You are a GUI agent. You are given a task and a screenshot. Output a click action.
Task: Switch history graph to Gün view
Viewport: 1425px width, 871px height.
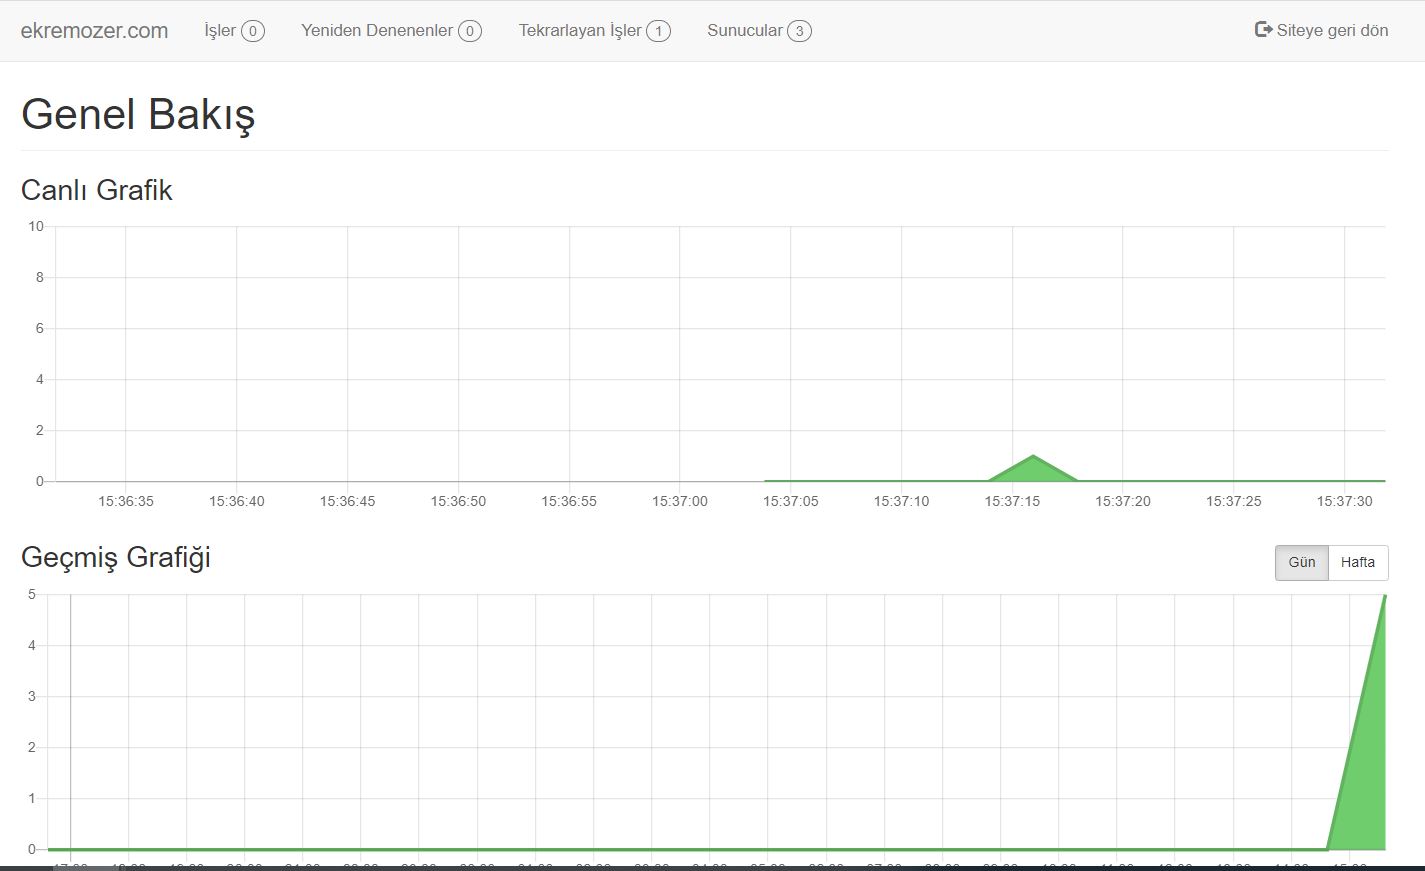1301,562
